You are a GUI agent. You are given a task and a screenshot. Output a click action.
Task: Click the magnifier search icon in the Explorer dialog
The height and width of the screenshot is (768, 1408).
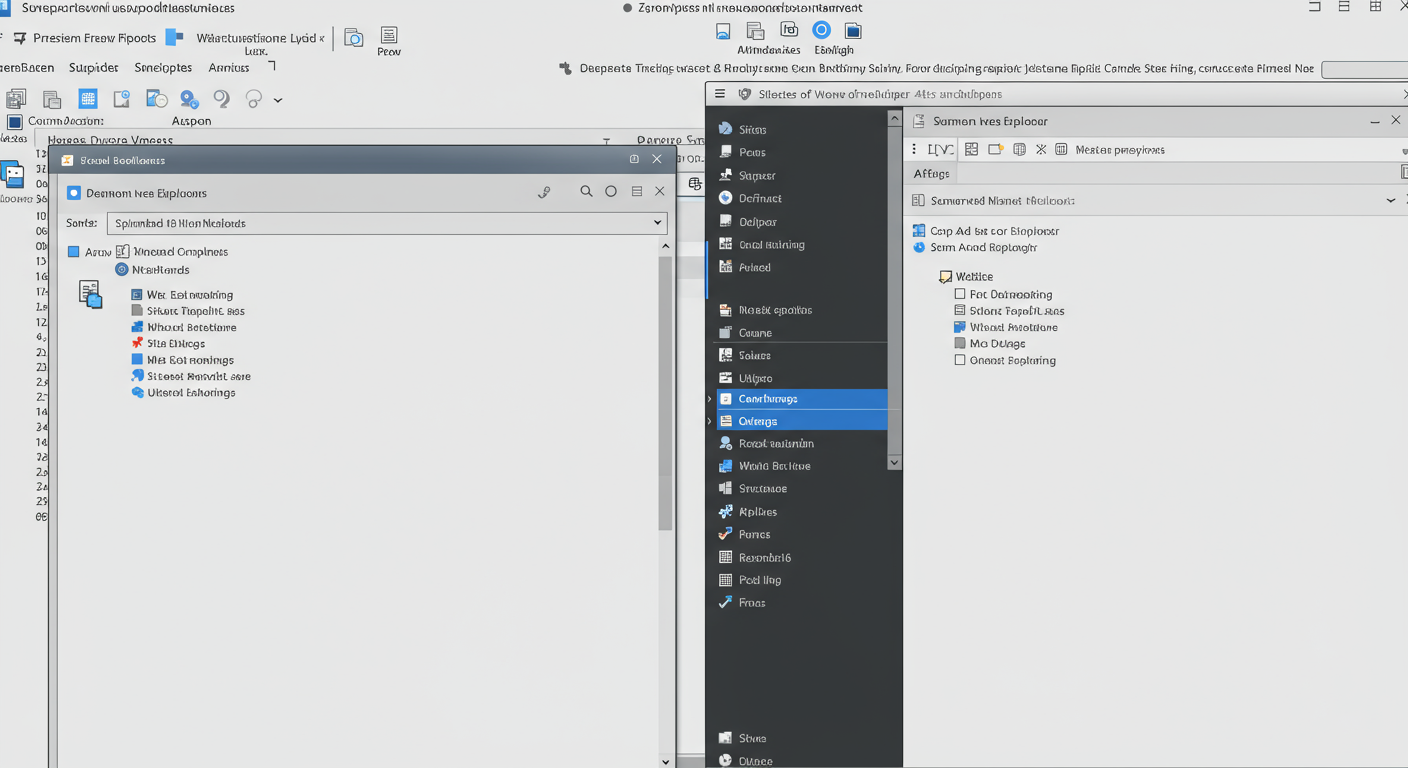coord(586,191)
